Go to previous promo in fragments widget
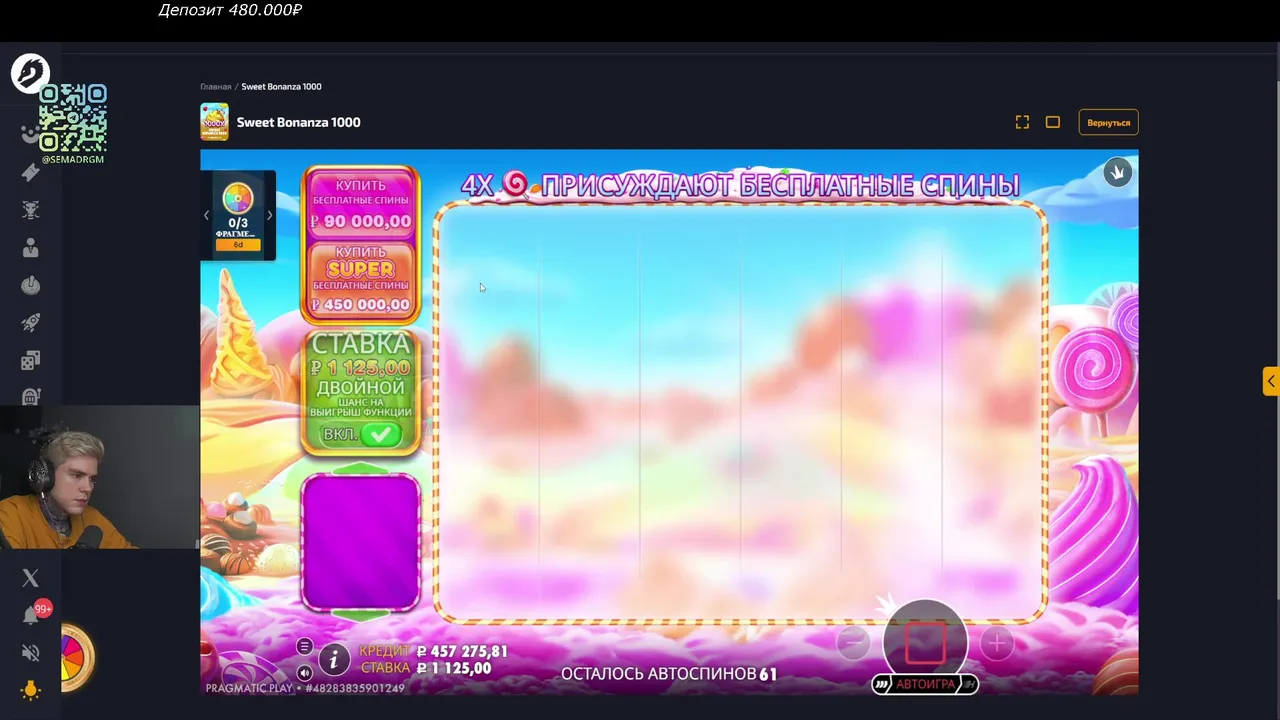The width and height of the screenshot is (1280, 720). tap(206, 216)
